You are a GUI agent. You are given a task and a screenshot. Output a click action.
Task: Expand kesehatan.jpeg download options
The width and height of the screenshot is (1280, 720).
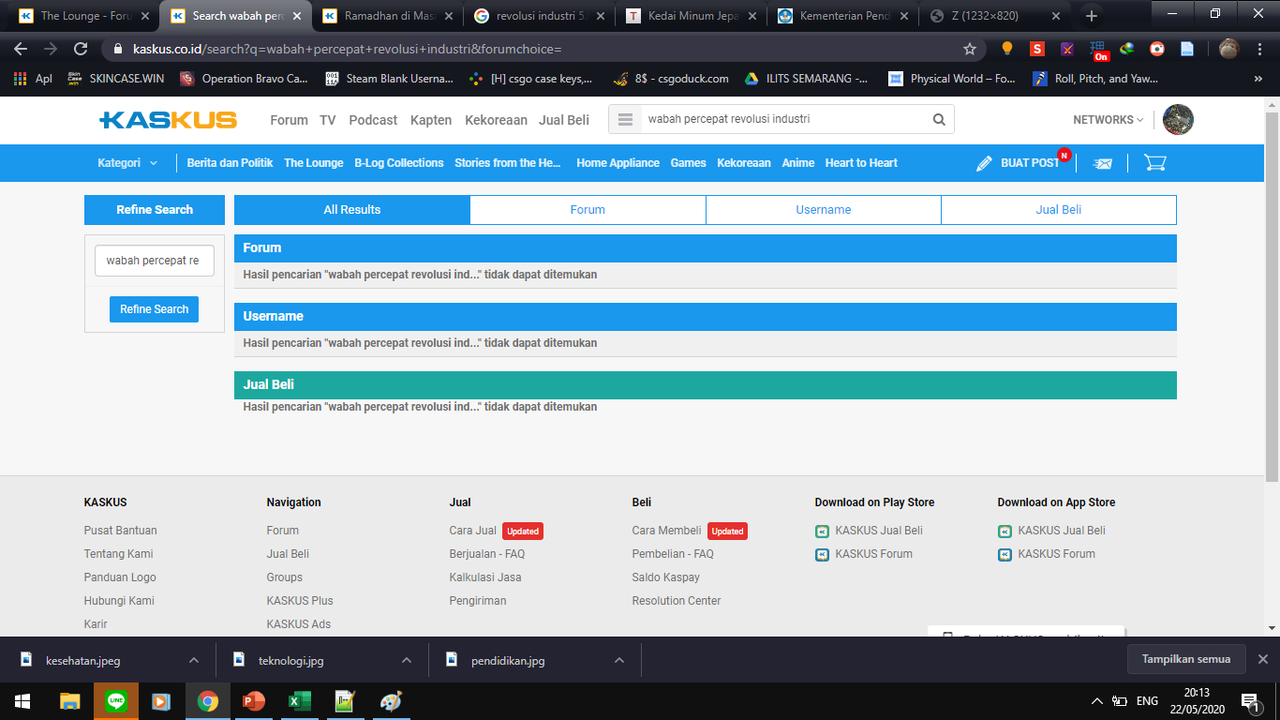pyautogui.click(x=193, y=660)
